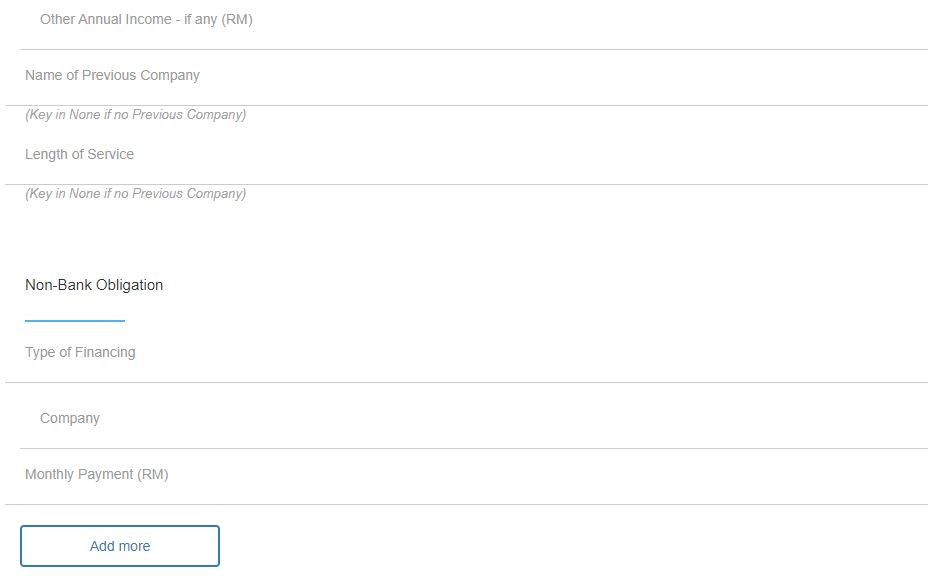
Task: Click the blue underline beneath Non-Bank Obligation
Action: click(x=75, y=321)
